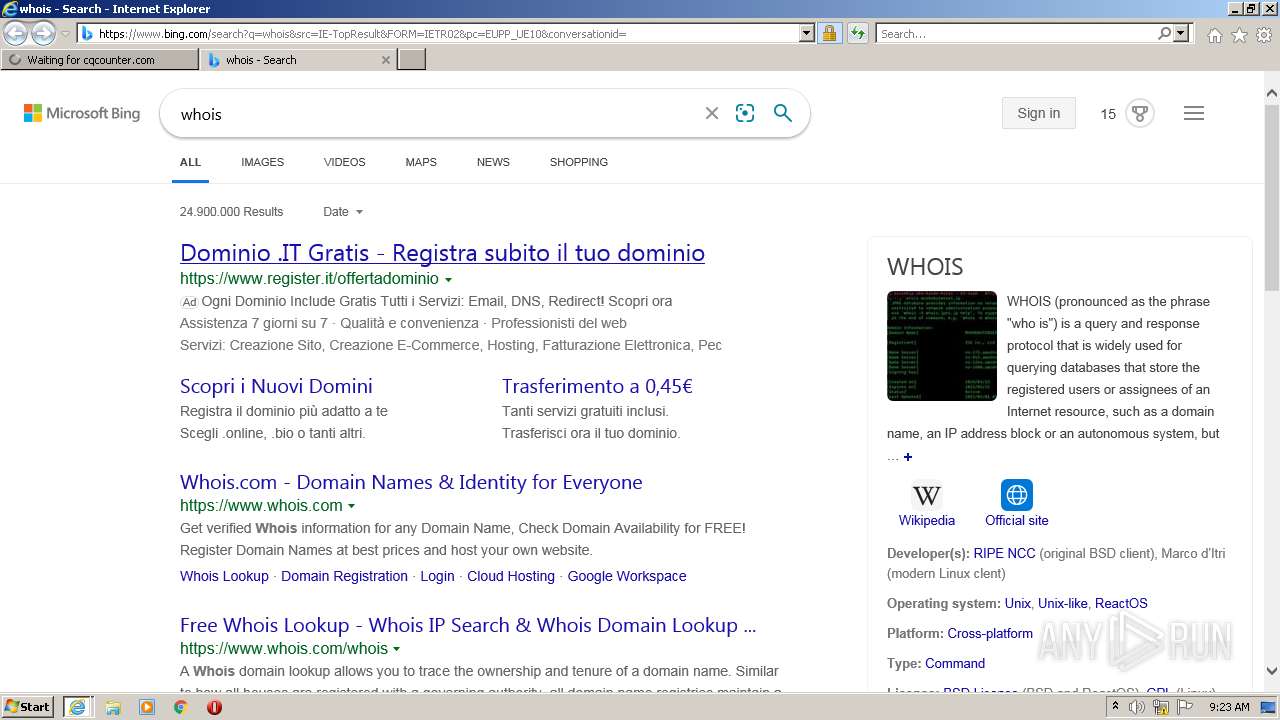Expand the register.it URL dropdown arrow
Screen dimensions: 1280x720
coord(448,280)
